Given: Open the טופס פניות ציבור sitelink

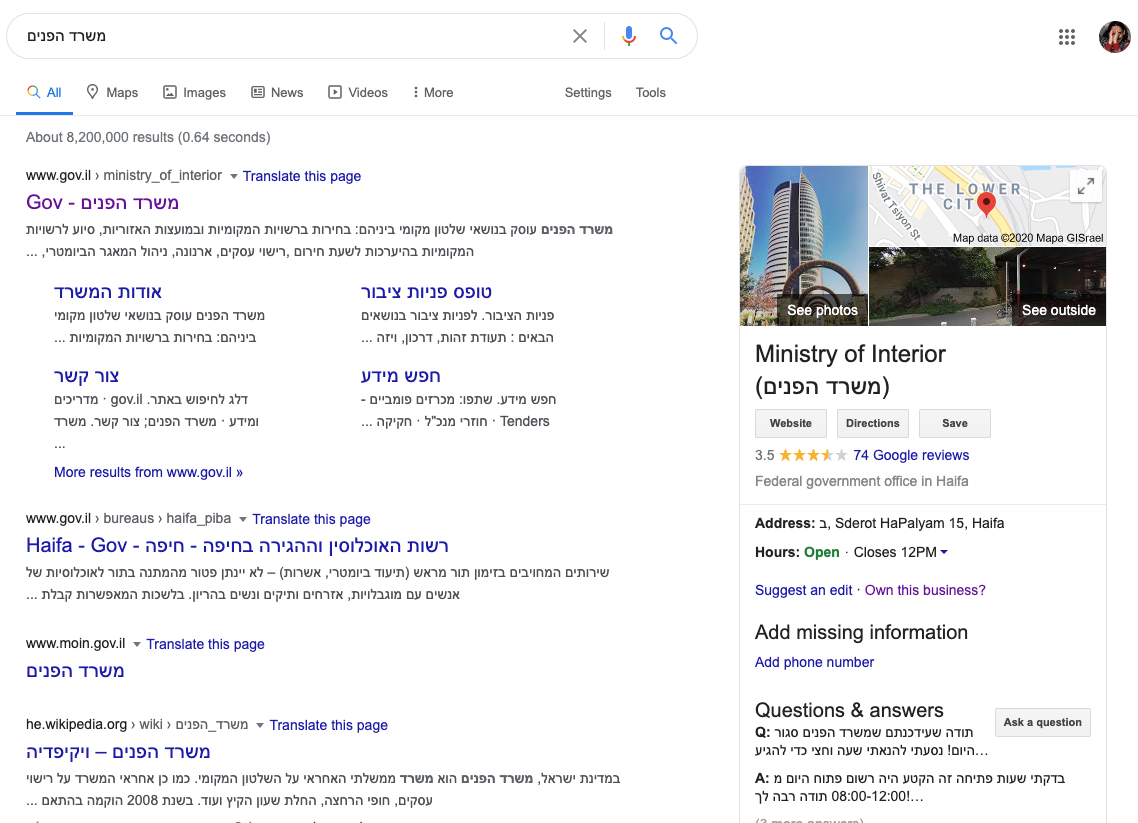Looking at the screenshot, I should (426, 292).
